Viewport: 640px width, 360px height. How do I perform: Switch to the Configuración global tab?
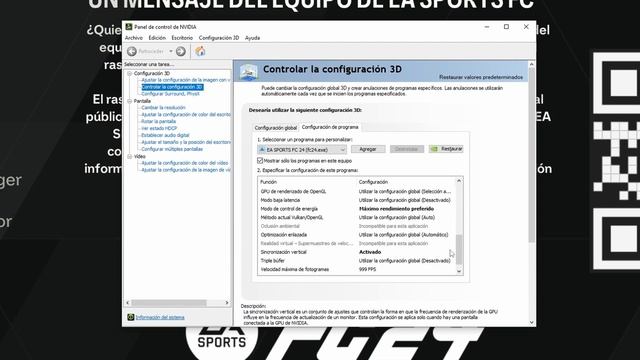pyautogui.click(x=276, y=128)
